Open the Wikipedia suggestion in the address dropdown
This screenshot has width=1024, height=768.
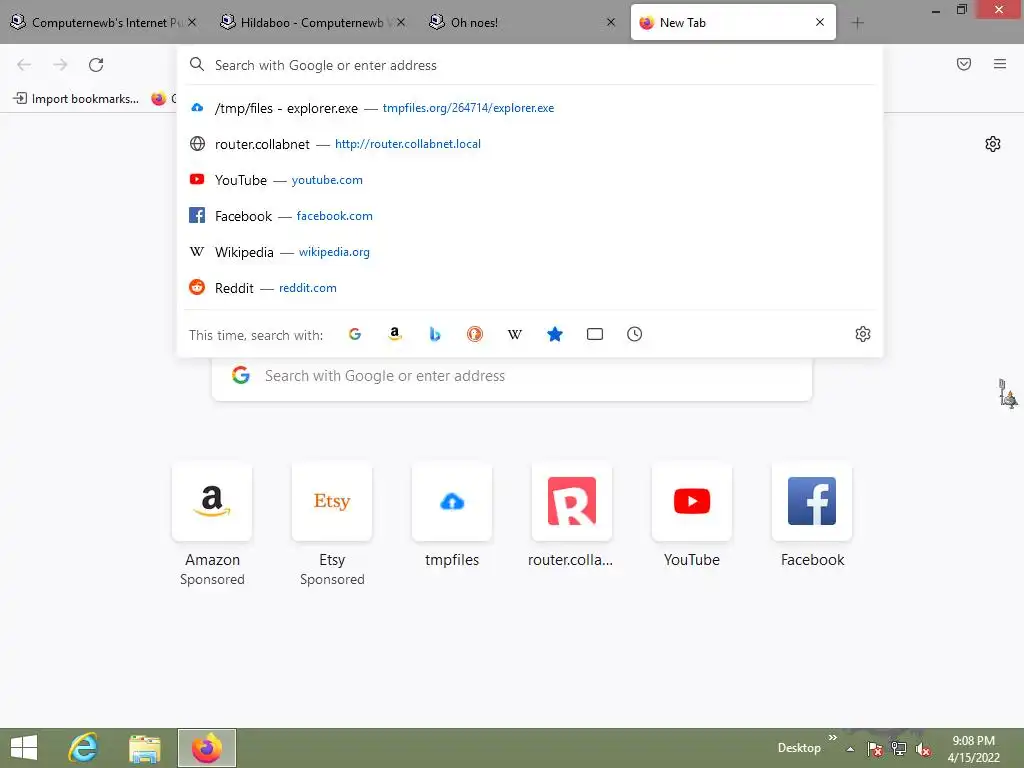coord(529,252)
